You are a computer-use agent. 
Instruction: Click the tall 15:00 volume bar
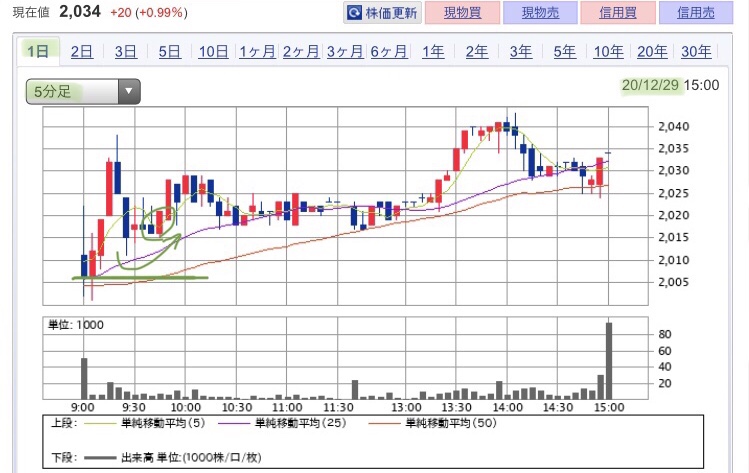609,361
